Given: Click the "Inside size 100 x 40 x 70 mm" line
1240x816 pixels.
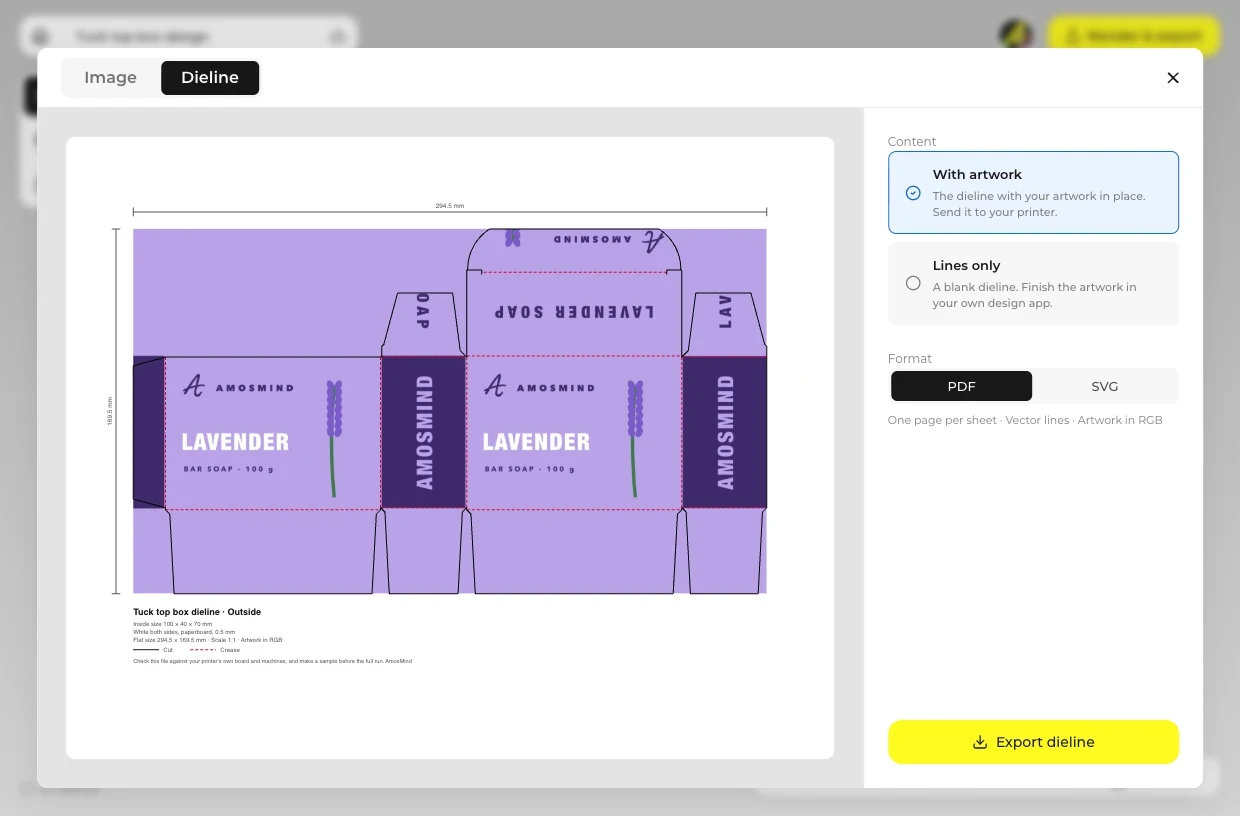Looking at the screenshot, I should [173, 624].
